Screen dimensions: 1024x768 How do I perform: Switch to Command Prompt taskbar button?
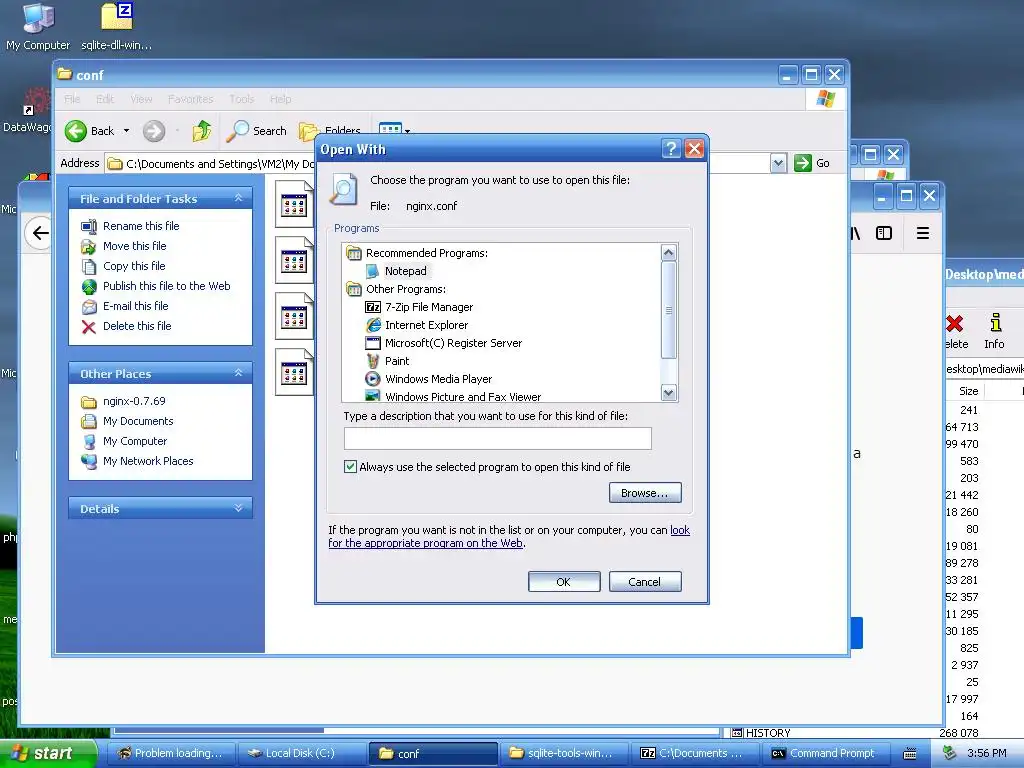825,754
